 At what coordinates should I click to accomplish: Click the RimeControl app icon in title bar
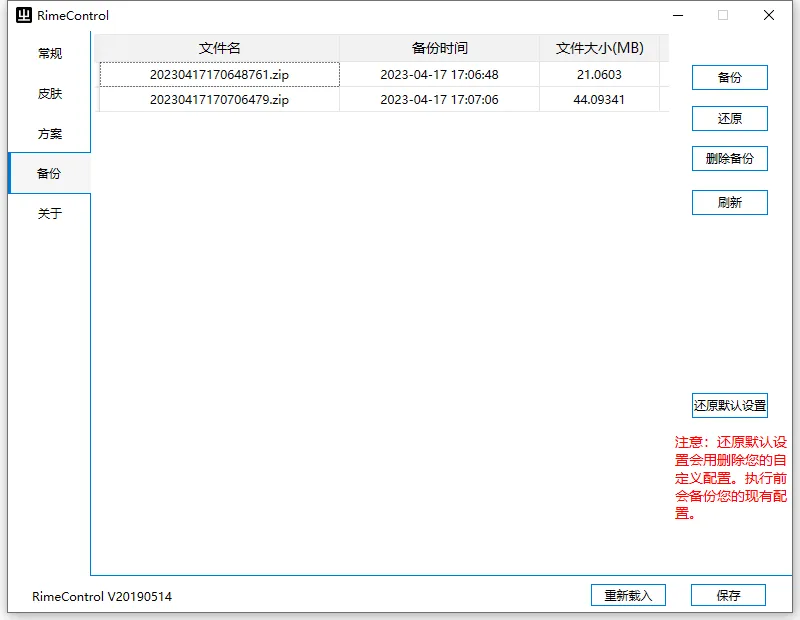click(24, 15)
